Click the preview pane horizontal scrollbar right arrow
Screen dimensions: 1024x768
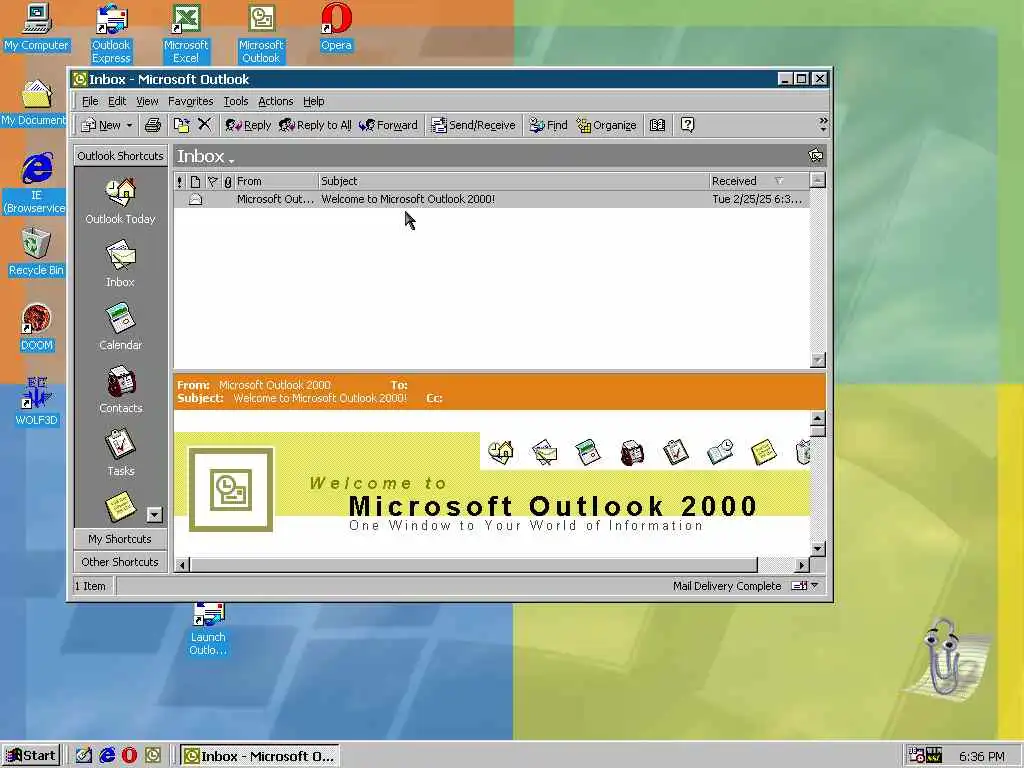pyautogui.click(x=801, y=565)
